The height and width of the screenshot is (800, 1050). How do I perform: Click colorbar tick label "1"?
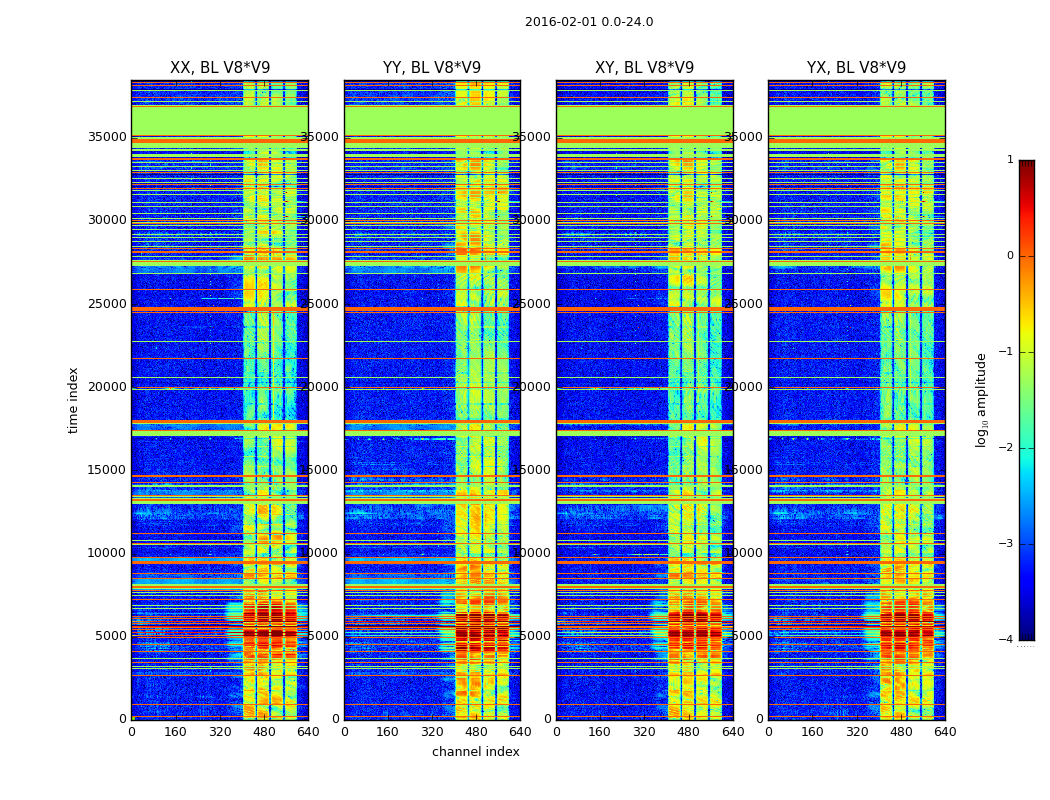1010,159
